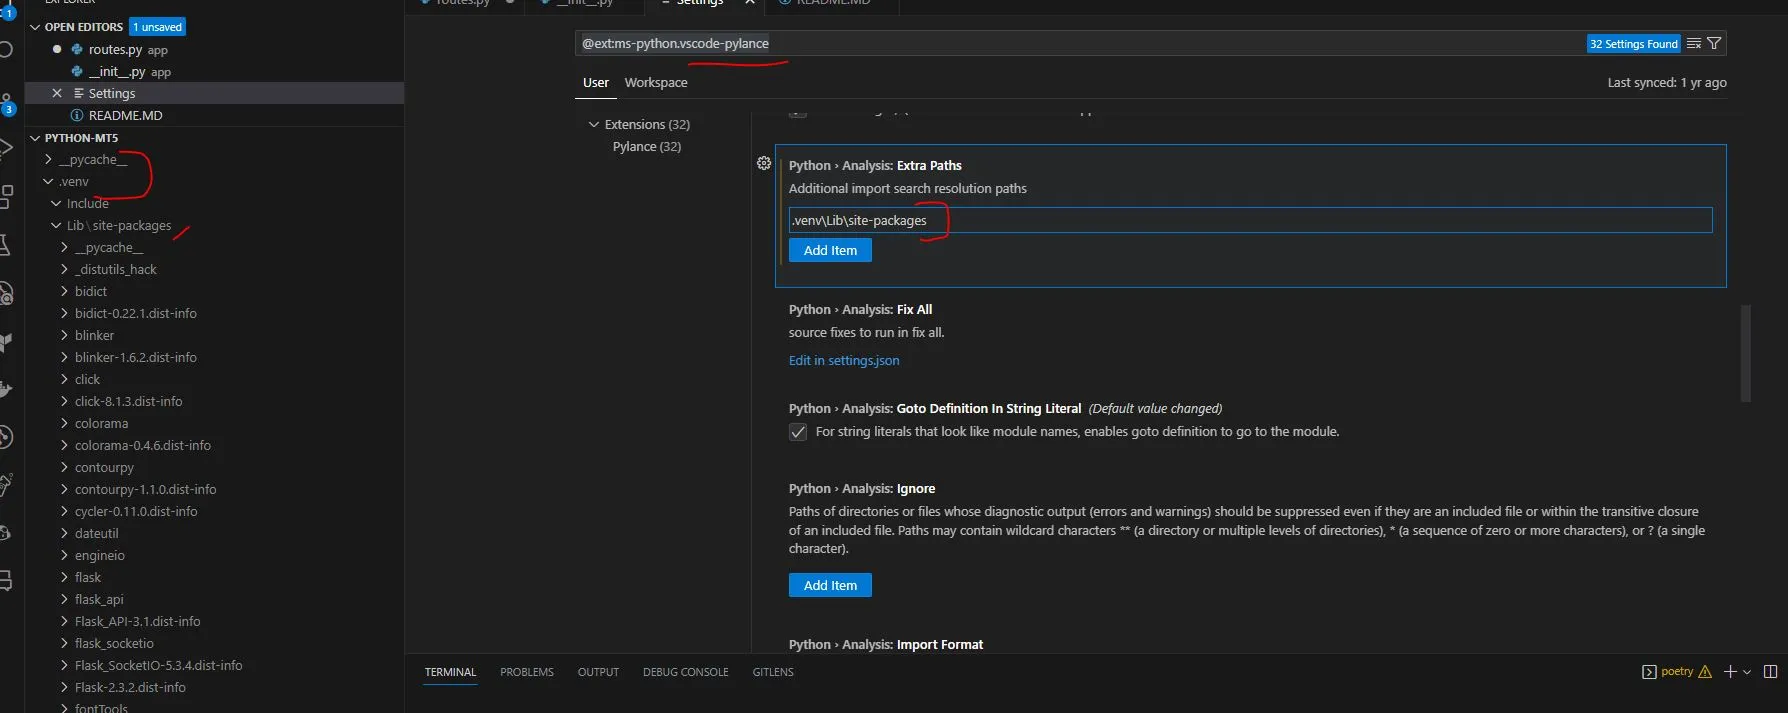Click the info icon beside README.MD
Screen dimensions: 1788x713
pyautogui.click(x=77, y=115)
